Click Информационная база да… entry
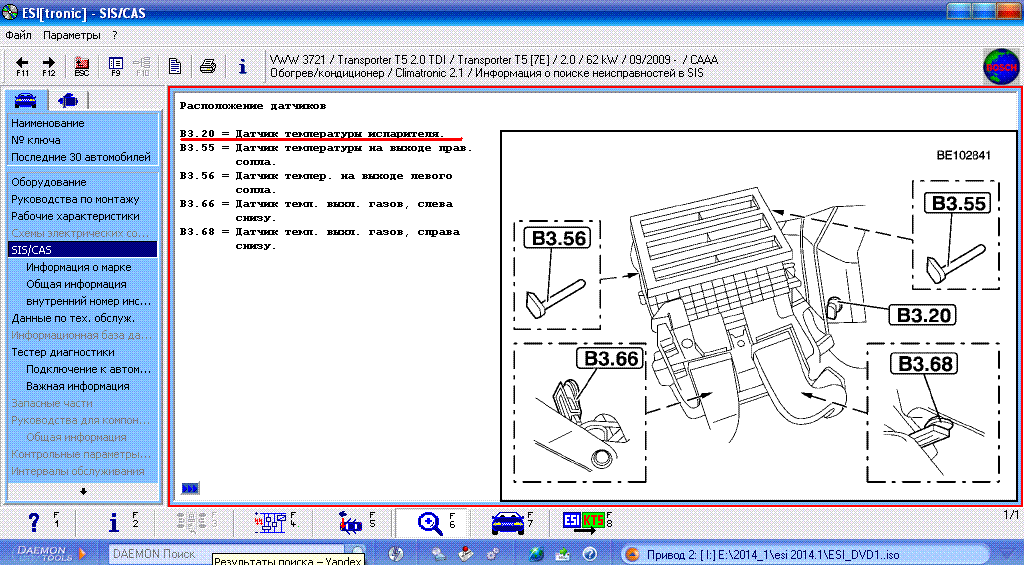The image size is (1025, 565). click(82, 335)
